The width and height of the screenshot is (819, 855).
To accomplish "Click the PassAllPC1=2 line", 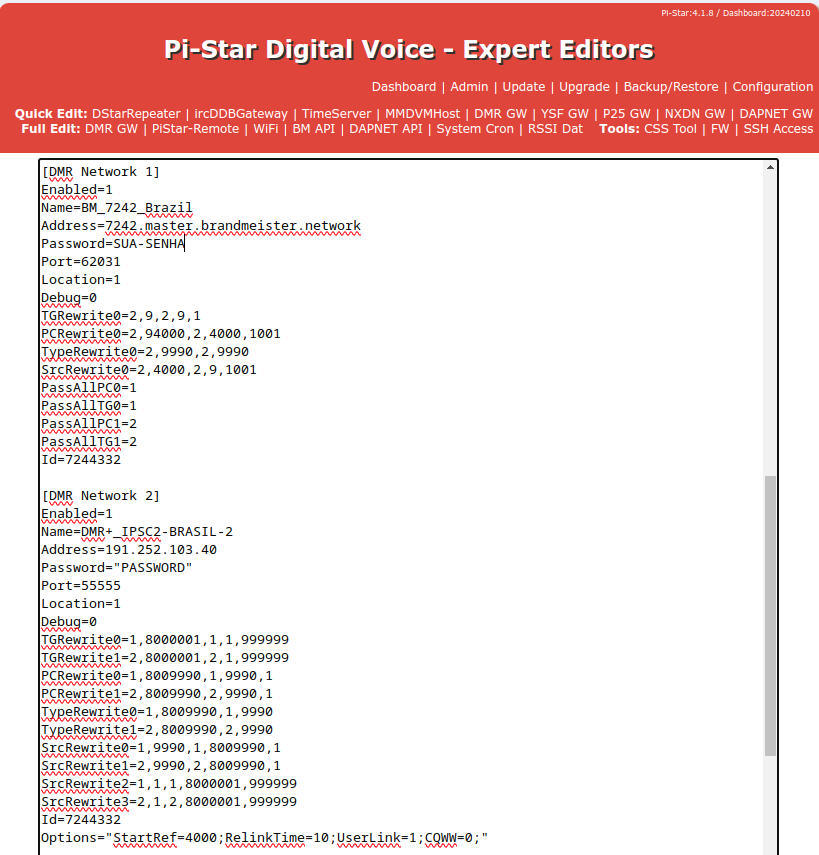I will [89, 424].
